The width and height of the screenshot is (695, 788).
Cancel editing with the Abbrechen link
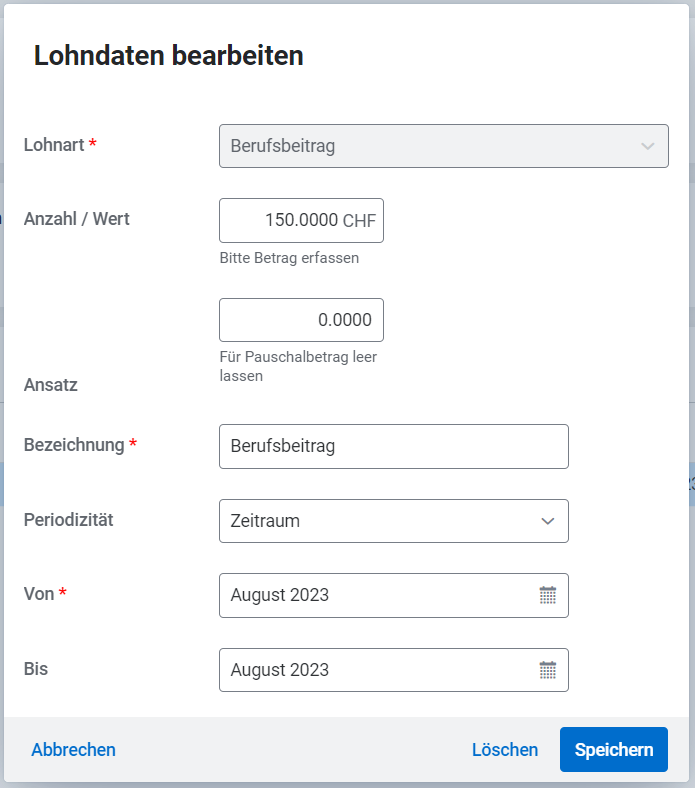(73, 749)
